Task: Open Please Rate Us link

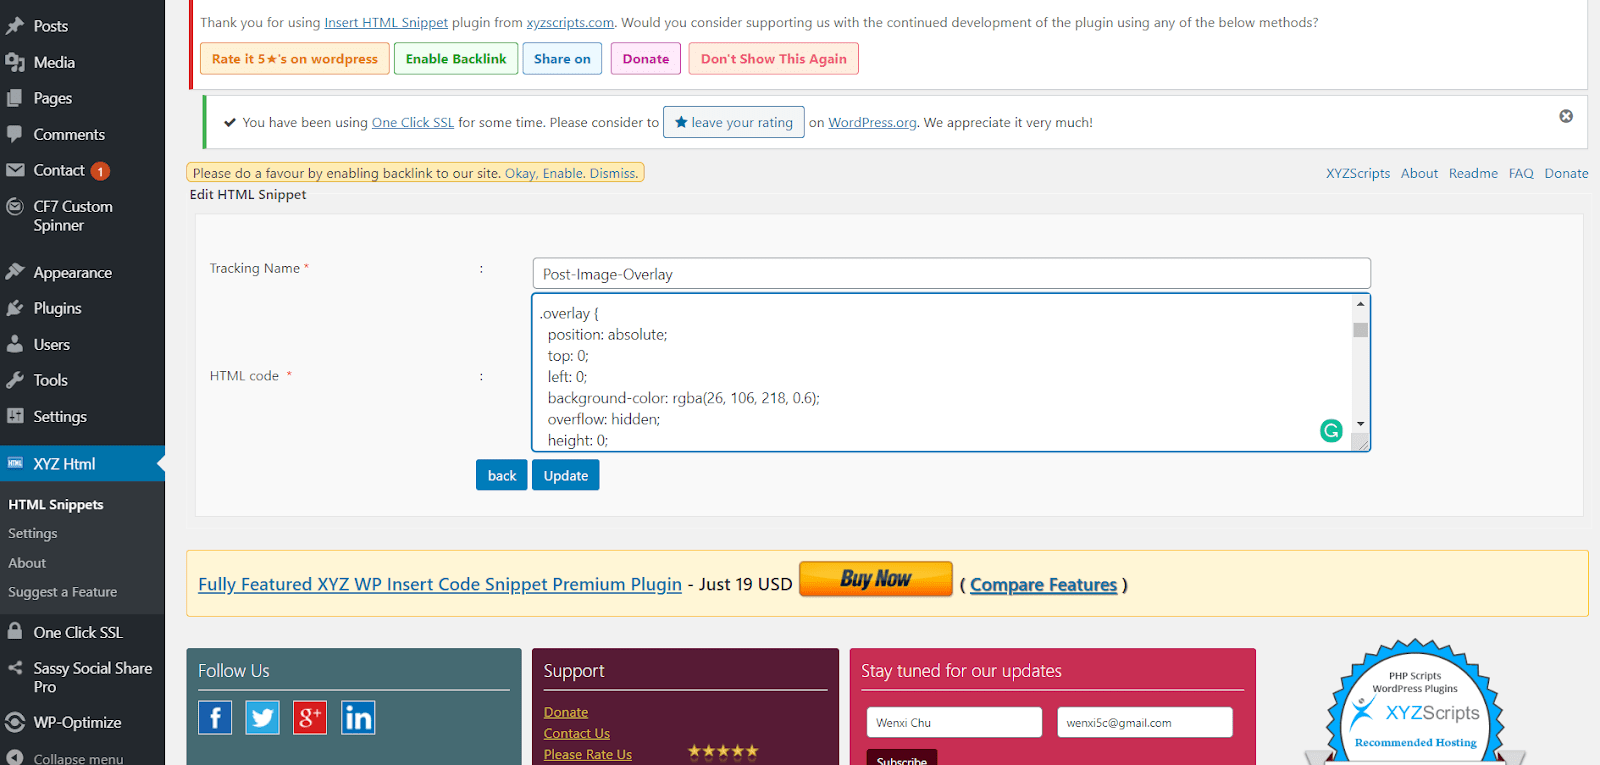Action: 588,754
